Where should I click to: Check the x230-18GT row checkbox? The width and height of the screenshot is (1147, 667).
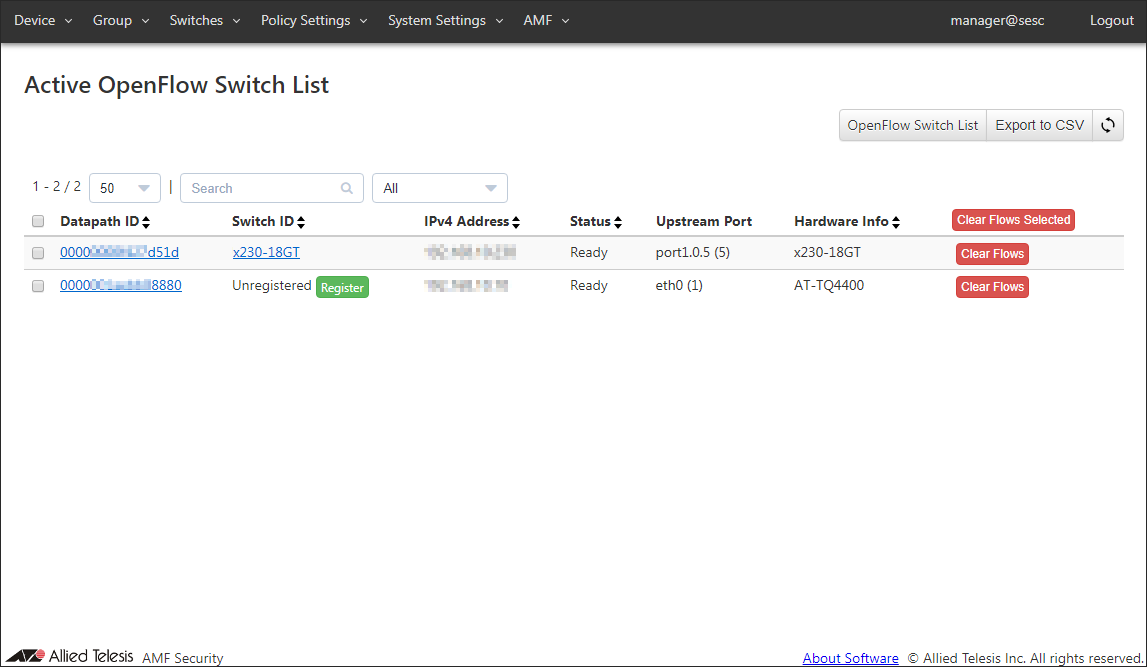coord(38,253)
